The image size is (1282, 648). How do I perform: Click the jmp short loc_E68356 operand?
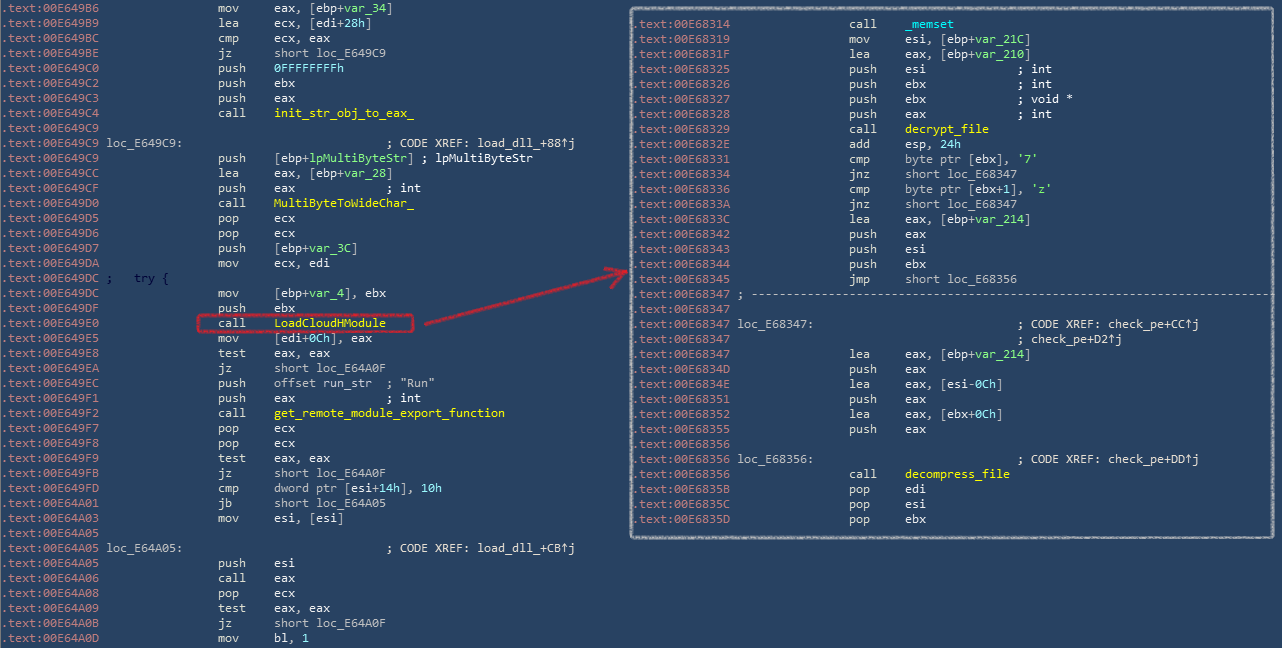coord(960,279)
